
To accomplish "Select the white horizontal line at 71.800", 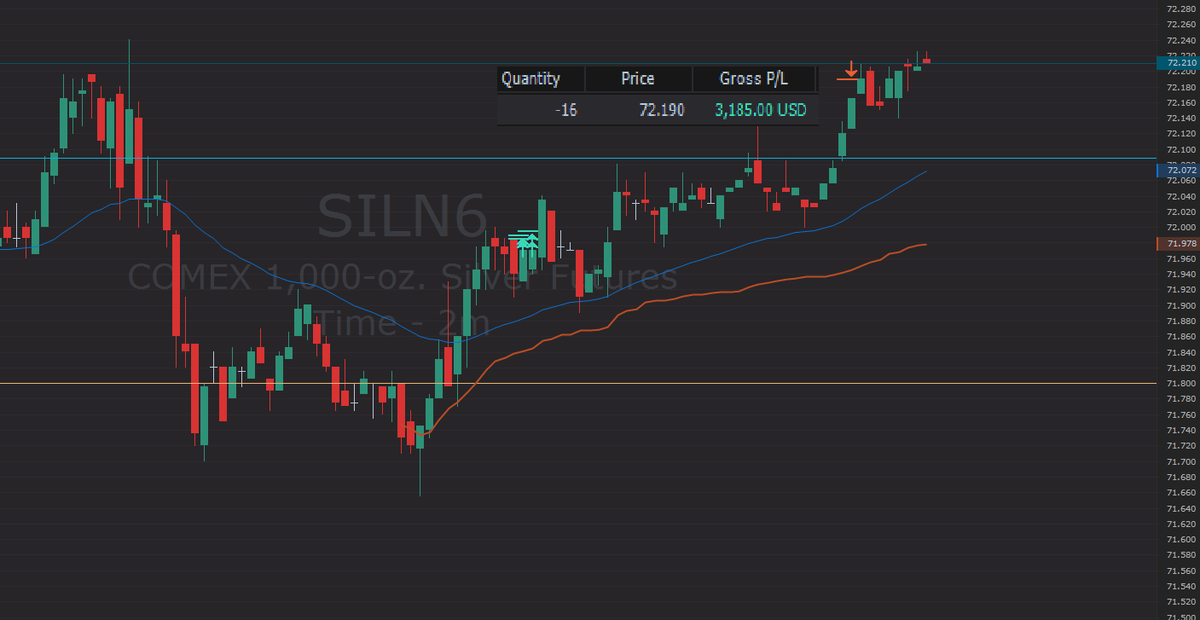I will (x=580, y=383).
